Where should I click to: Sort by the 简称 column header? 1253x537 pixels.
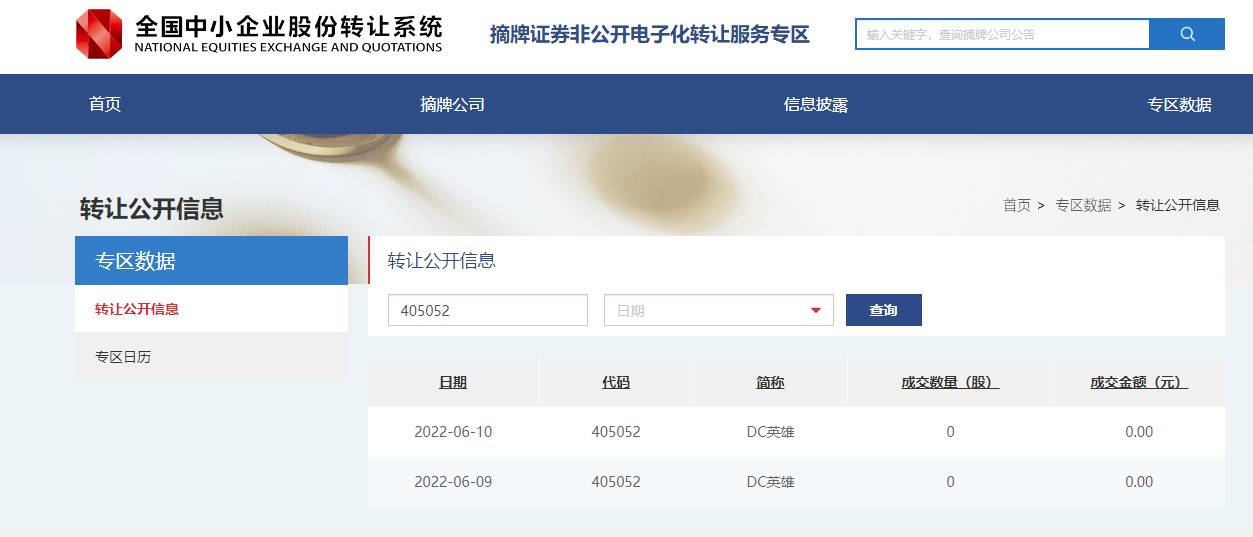point(770,382)
